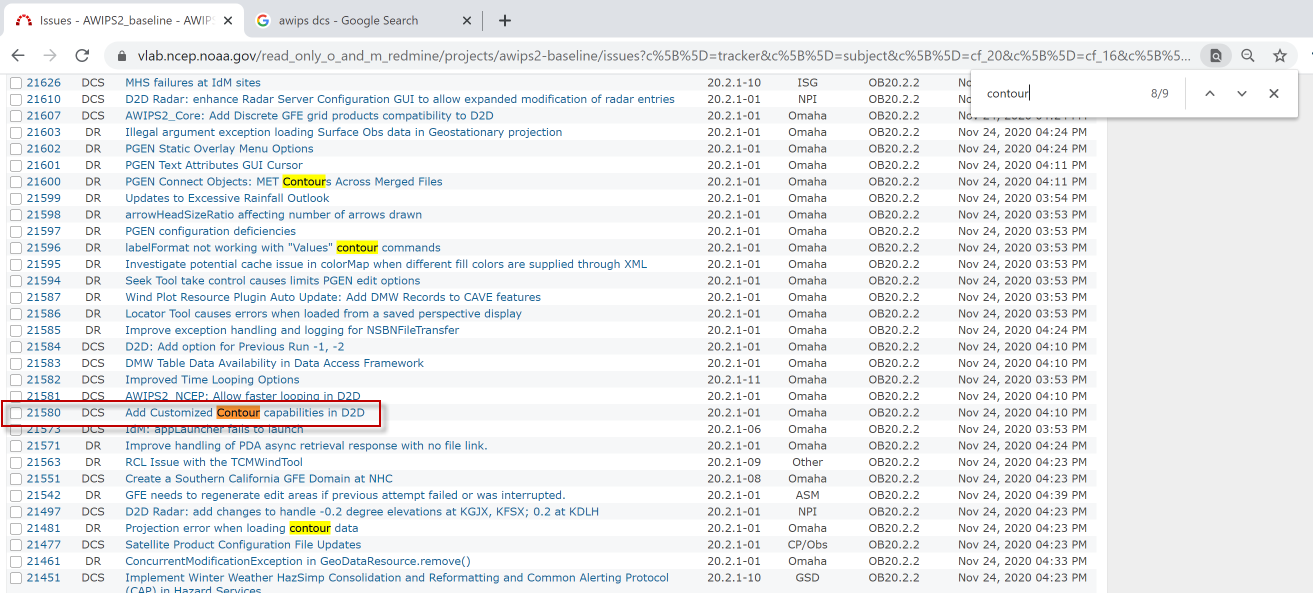Open issue number 21585 link

(x=43, y=330)
